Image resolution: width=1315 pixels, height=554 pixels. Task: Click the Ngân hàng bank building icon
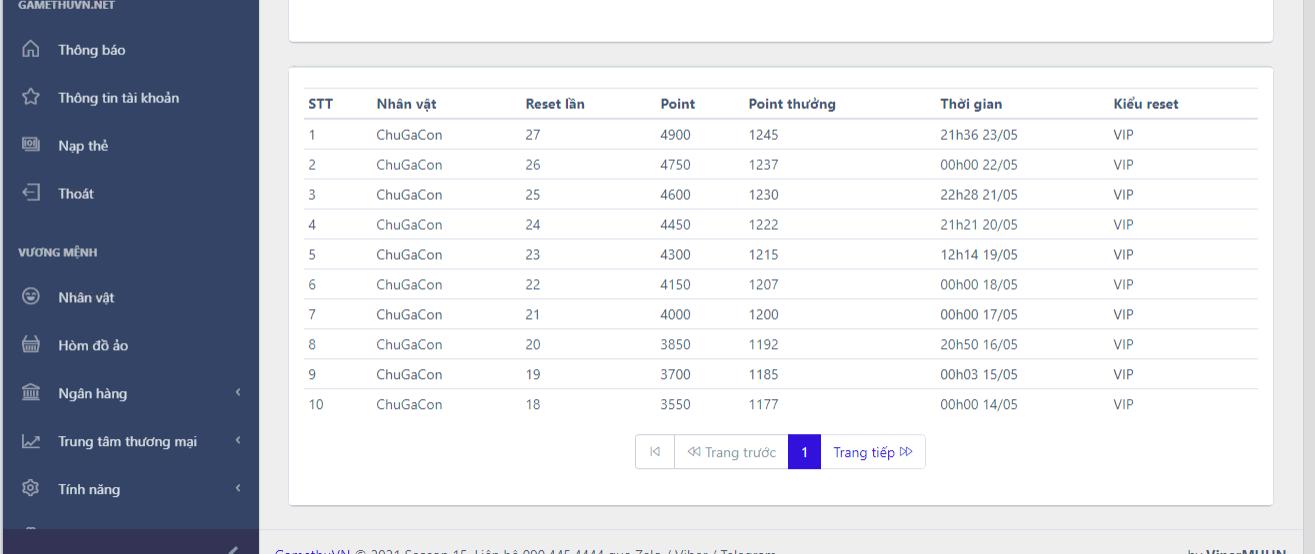click(31, 393)
